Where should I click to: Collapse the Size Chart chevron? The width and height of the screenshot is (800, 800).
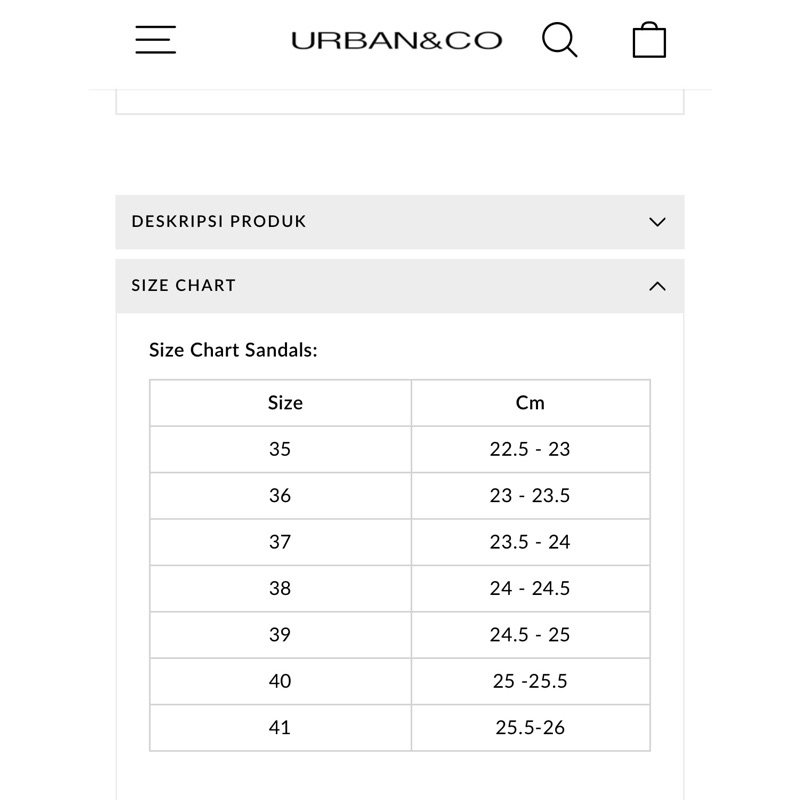click(657, 286)
